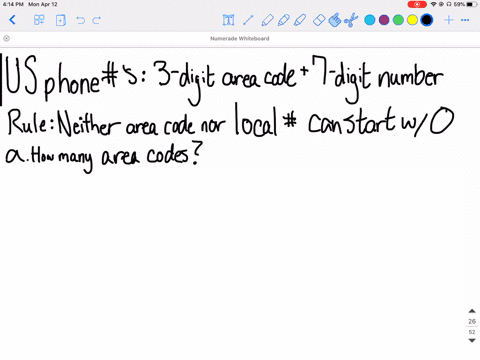
Task: Select the first pen tool
Action: pyautogui.click(x=267, y=20)
